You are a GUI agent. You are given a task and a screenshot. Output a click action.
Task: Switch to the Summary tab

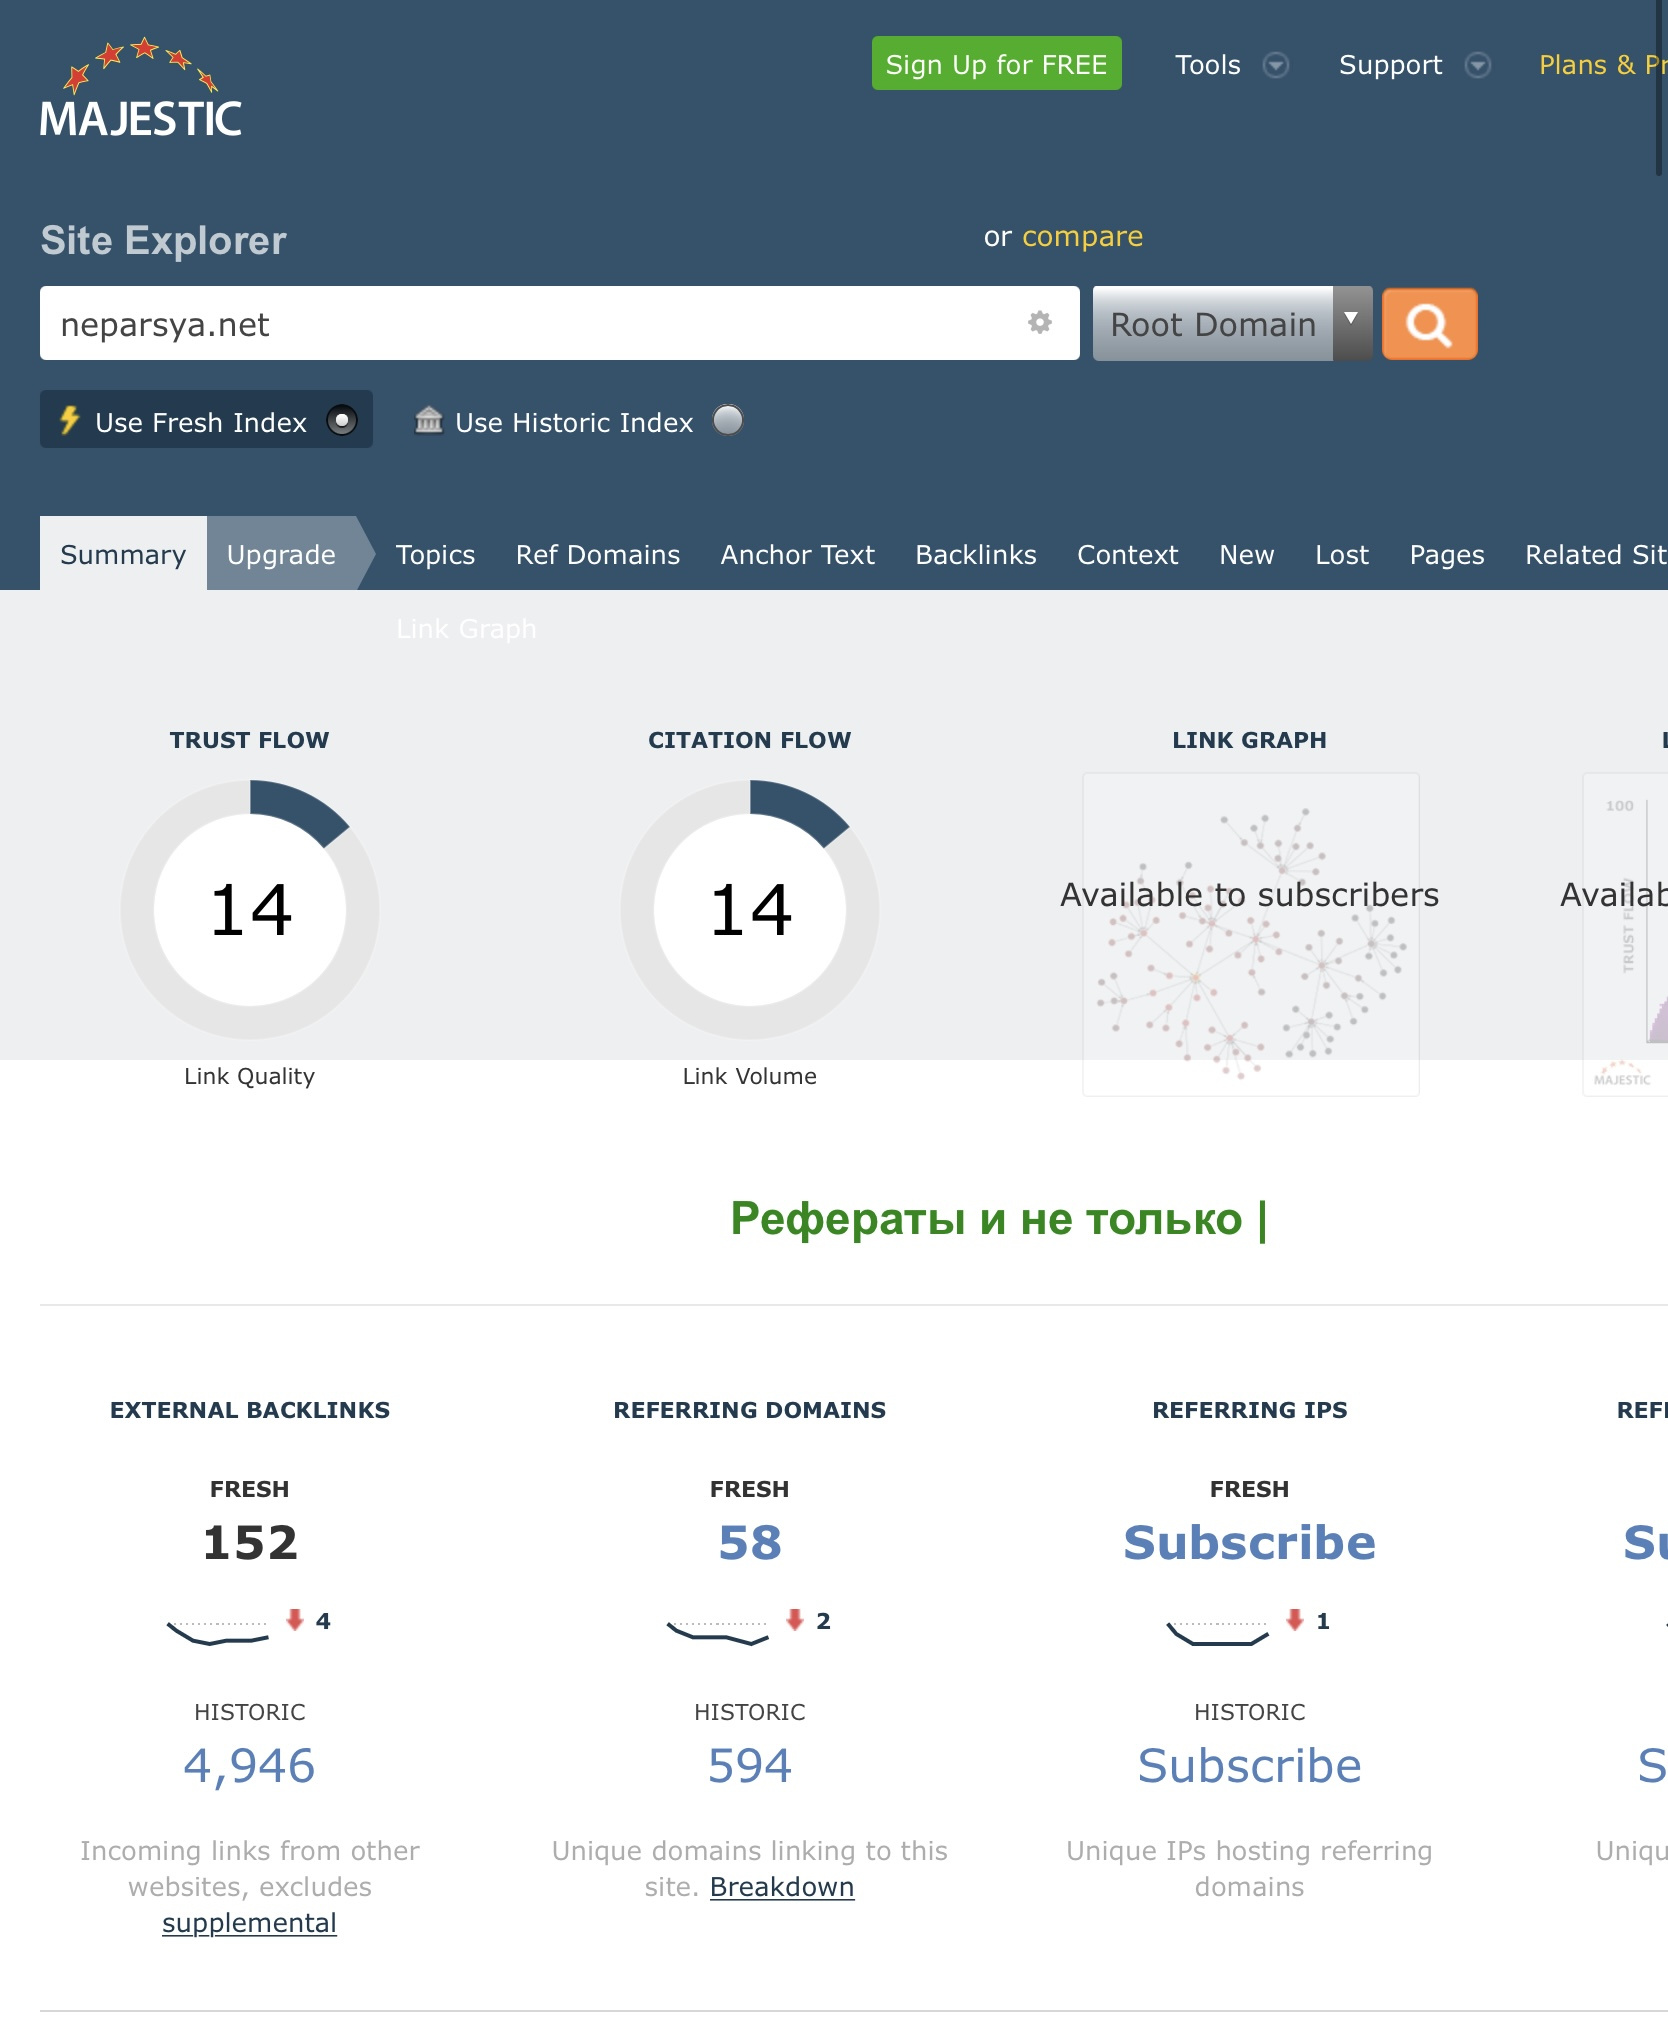pyautogui.click(x=123, y=554)
